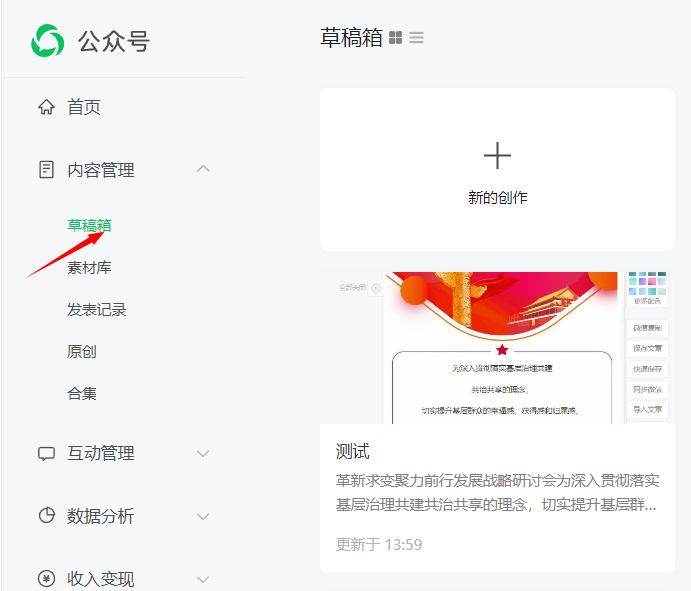
Task: Open the draft titled 测试
Action: pos(353,452)
